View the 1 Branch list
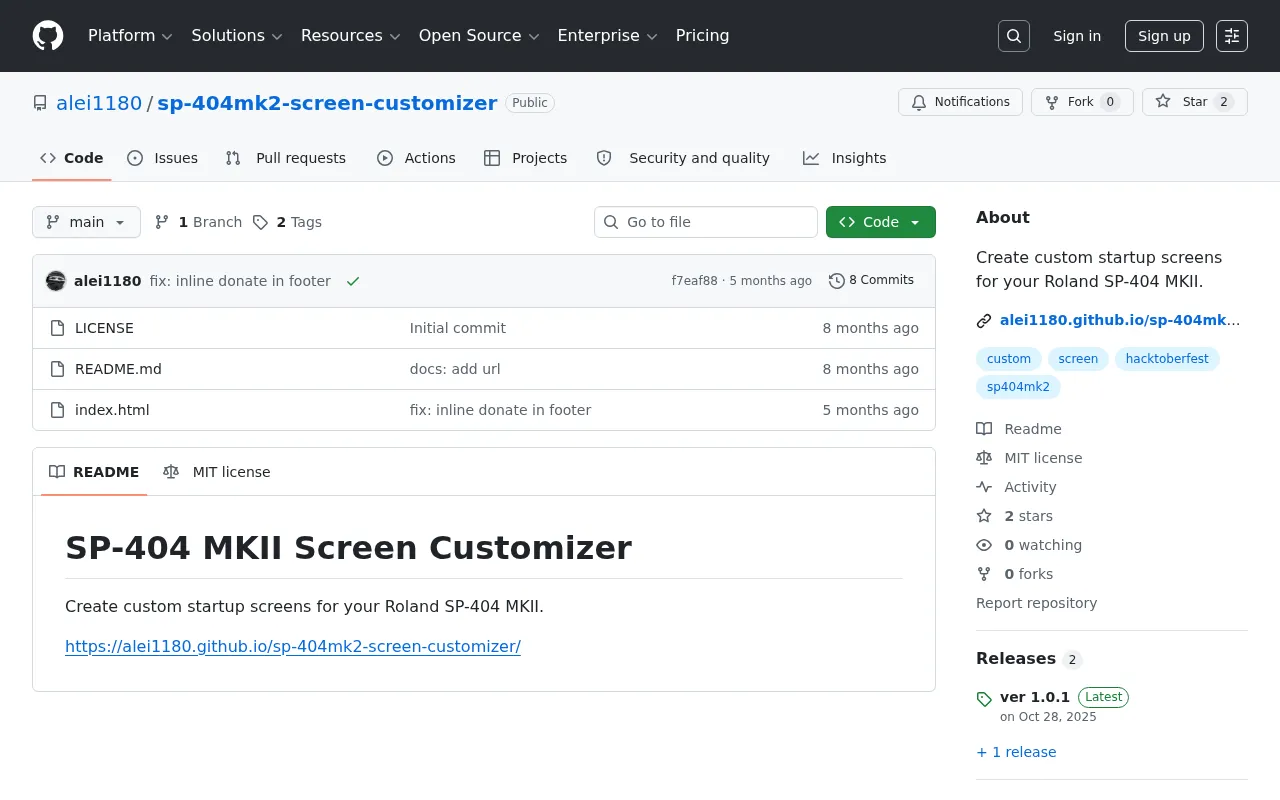This screenshot has height=800, width=1280. click(x=198, y=222)
